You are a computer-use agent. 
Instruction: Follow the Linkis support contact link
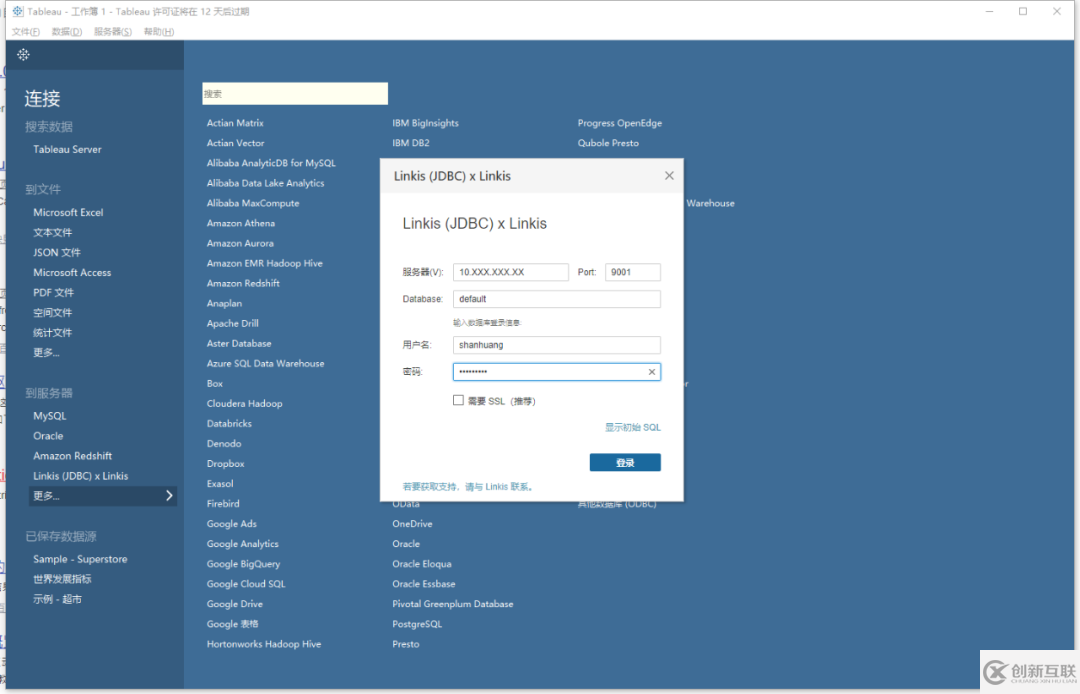pyautogui.click(x=468, y=487)
